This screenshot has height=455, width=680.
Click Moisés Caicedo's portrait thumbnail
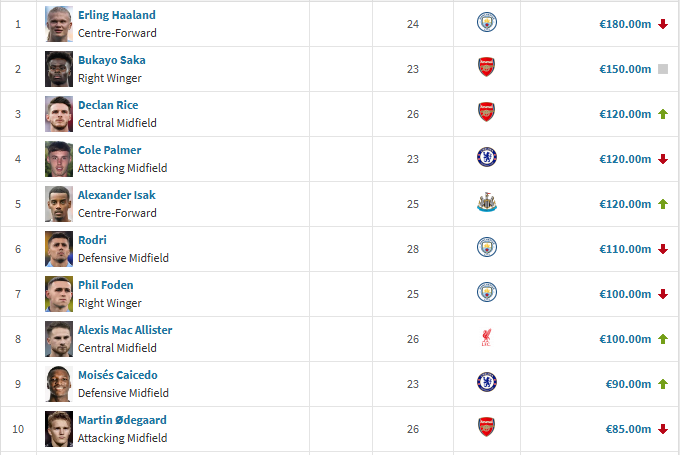(59, 384)
